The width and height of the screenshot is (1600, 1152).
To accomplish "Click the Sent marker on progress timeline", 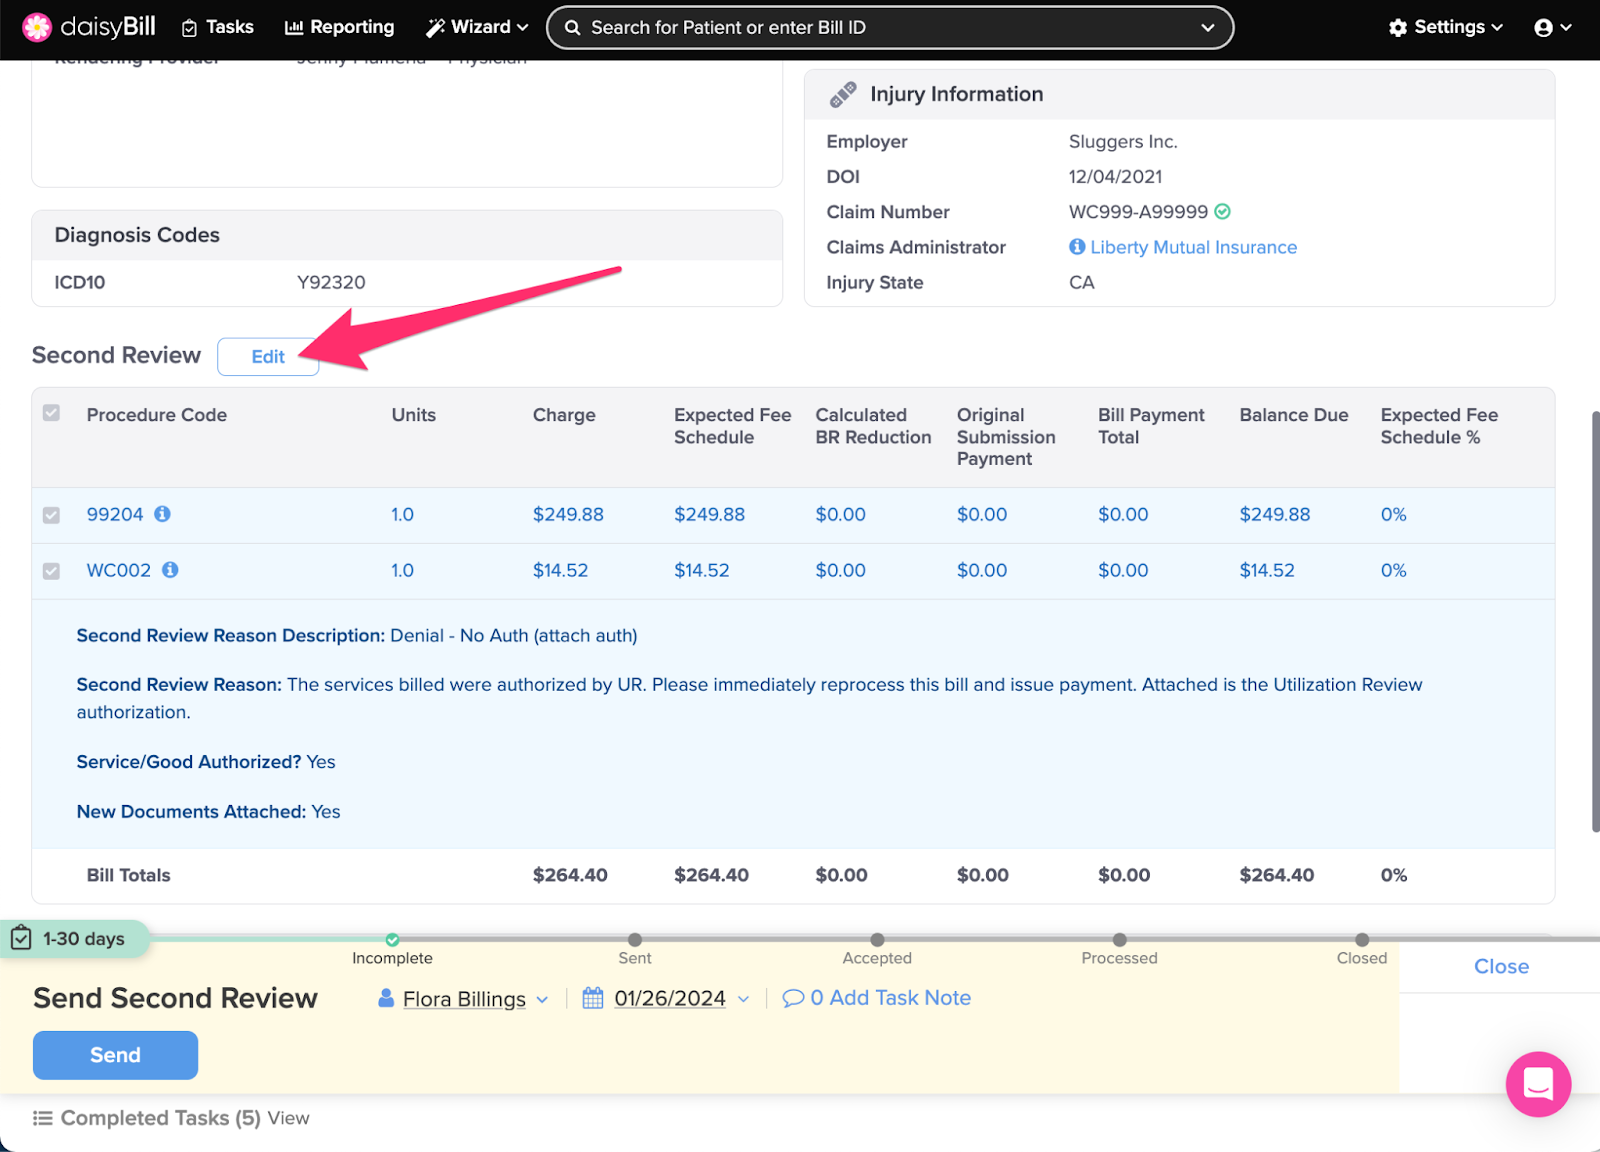I will [x=635, y=940].
